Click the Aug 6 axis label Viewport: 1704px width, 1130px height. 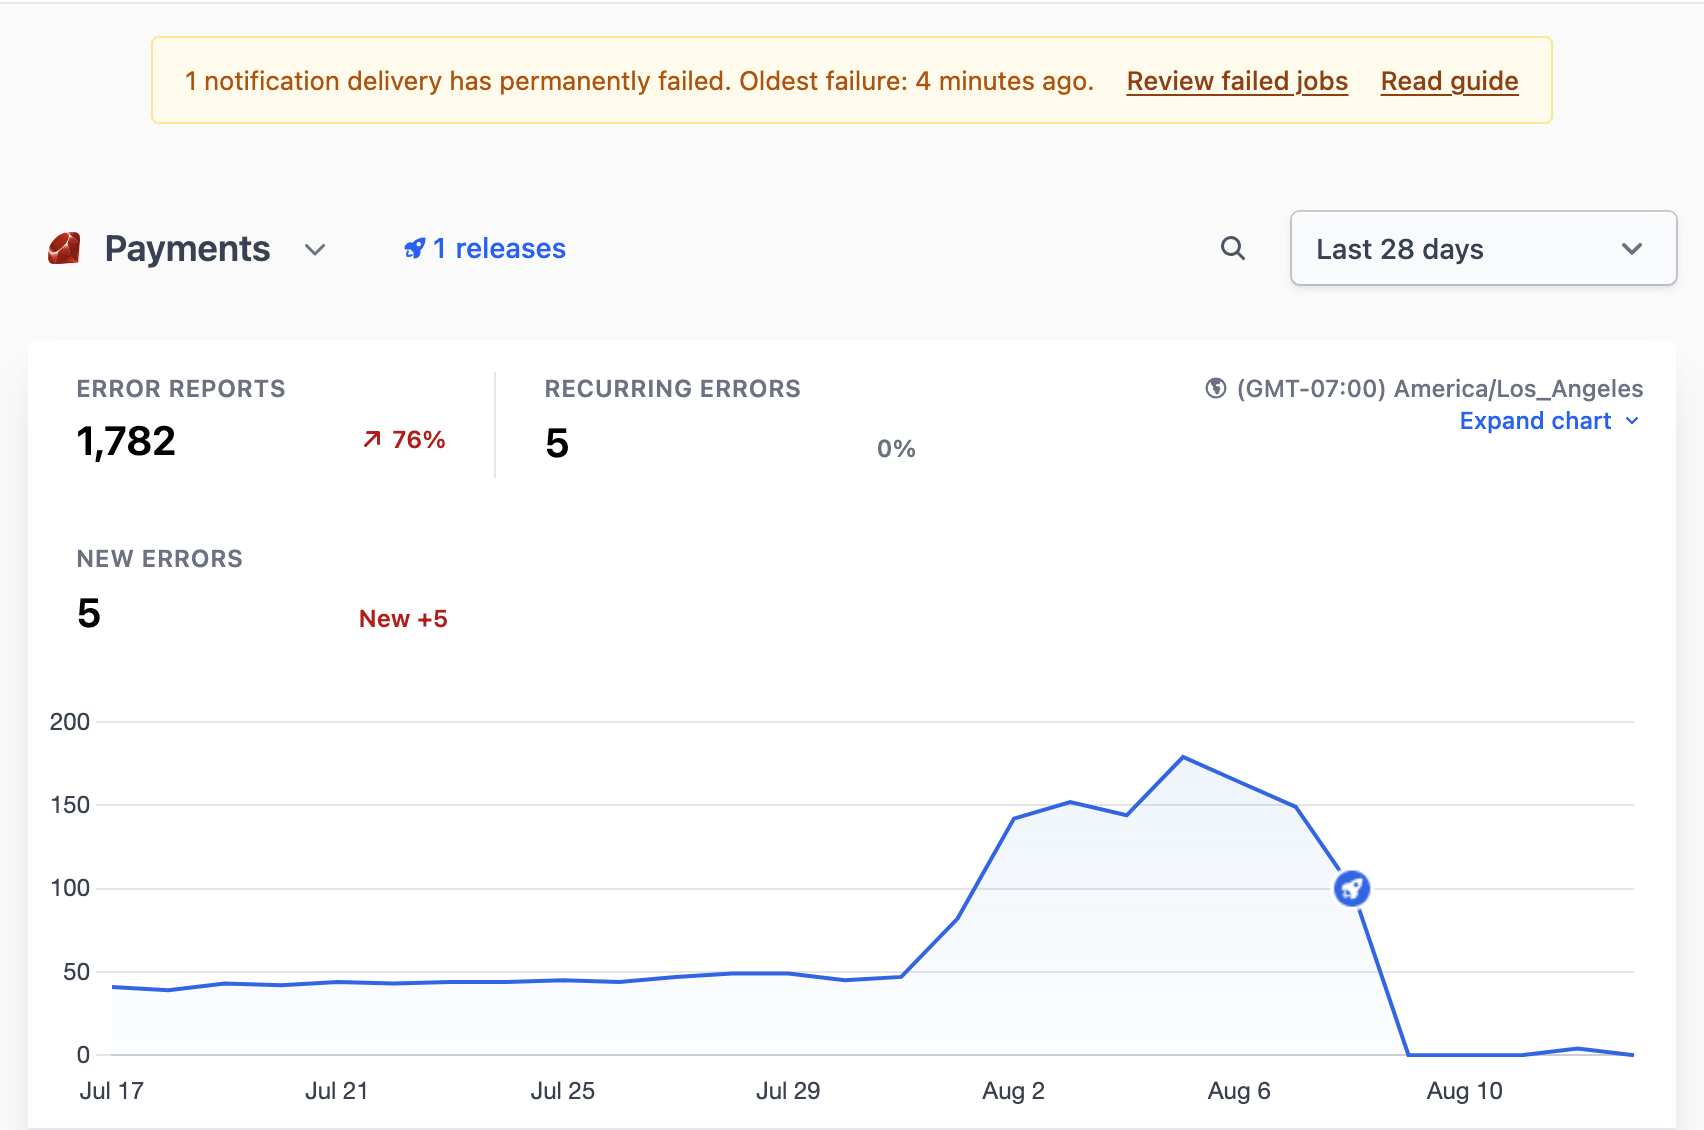(1239, 1091)
